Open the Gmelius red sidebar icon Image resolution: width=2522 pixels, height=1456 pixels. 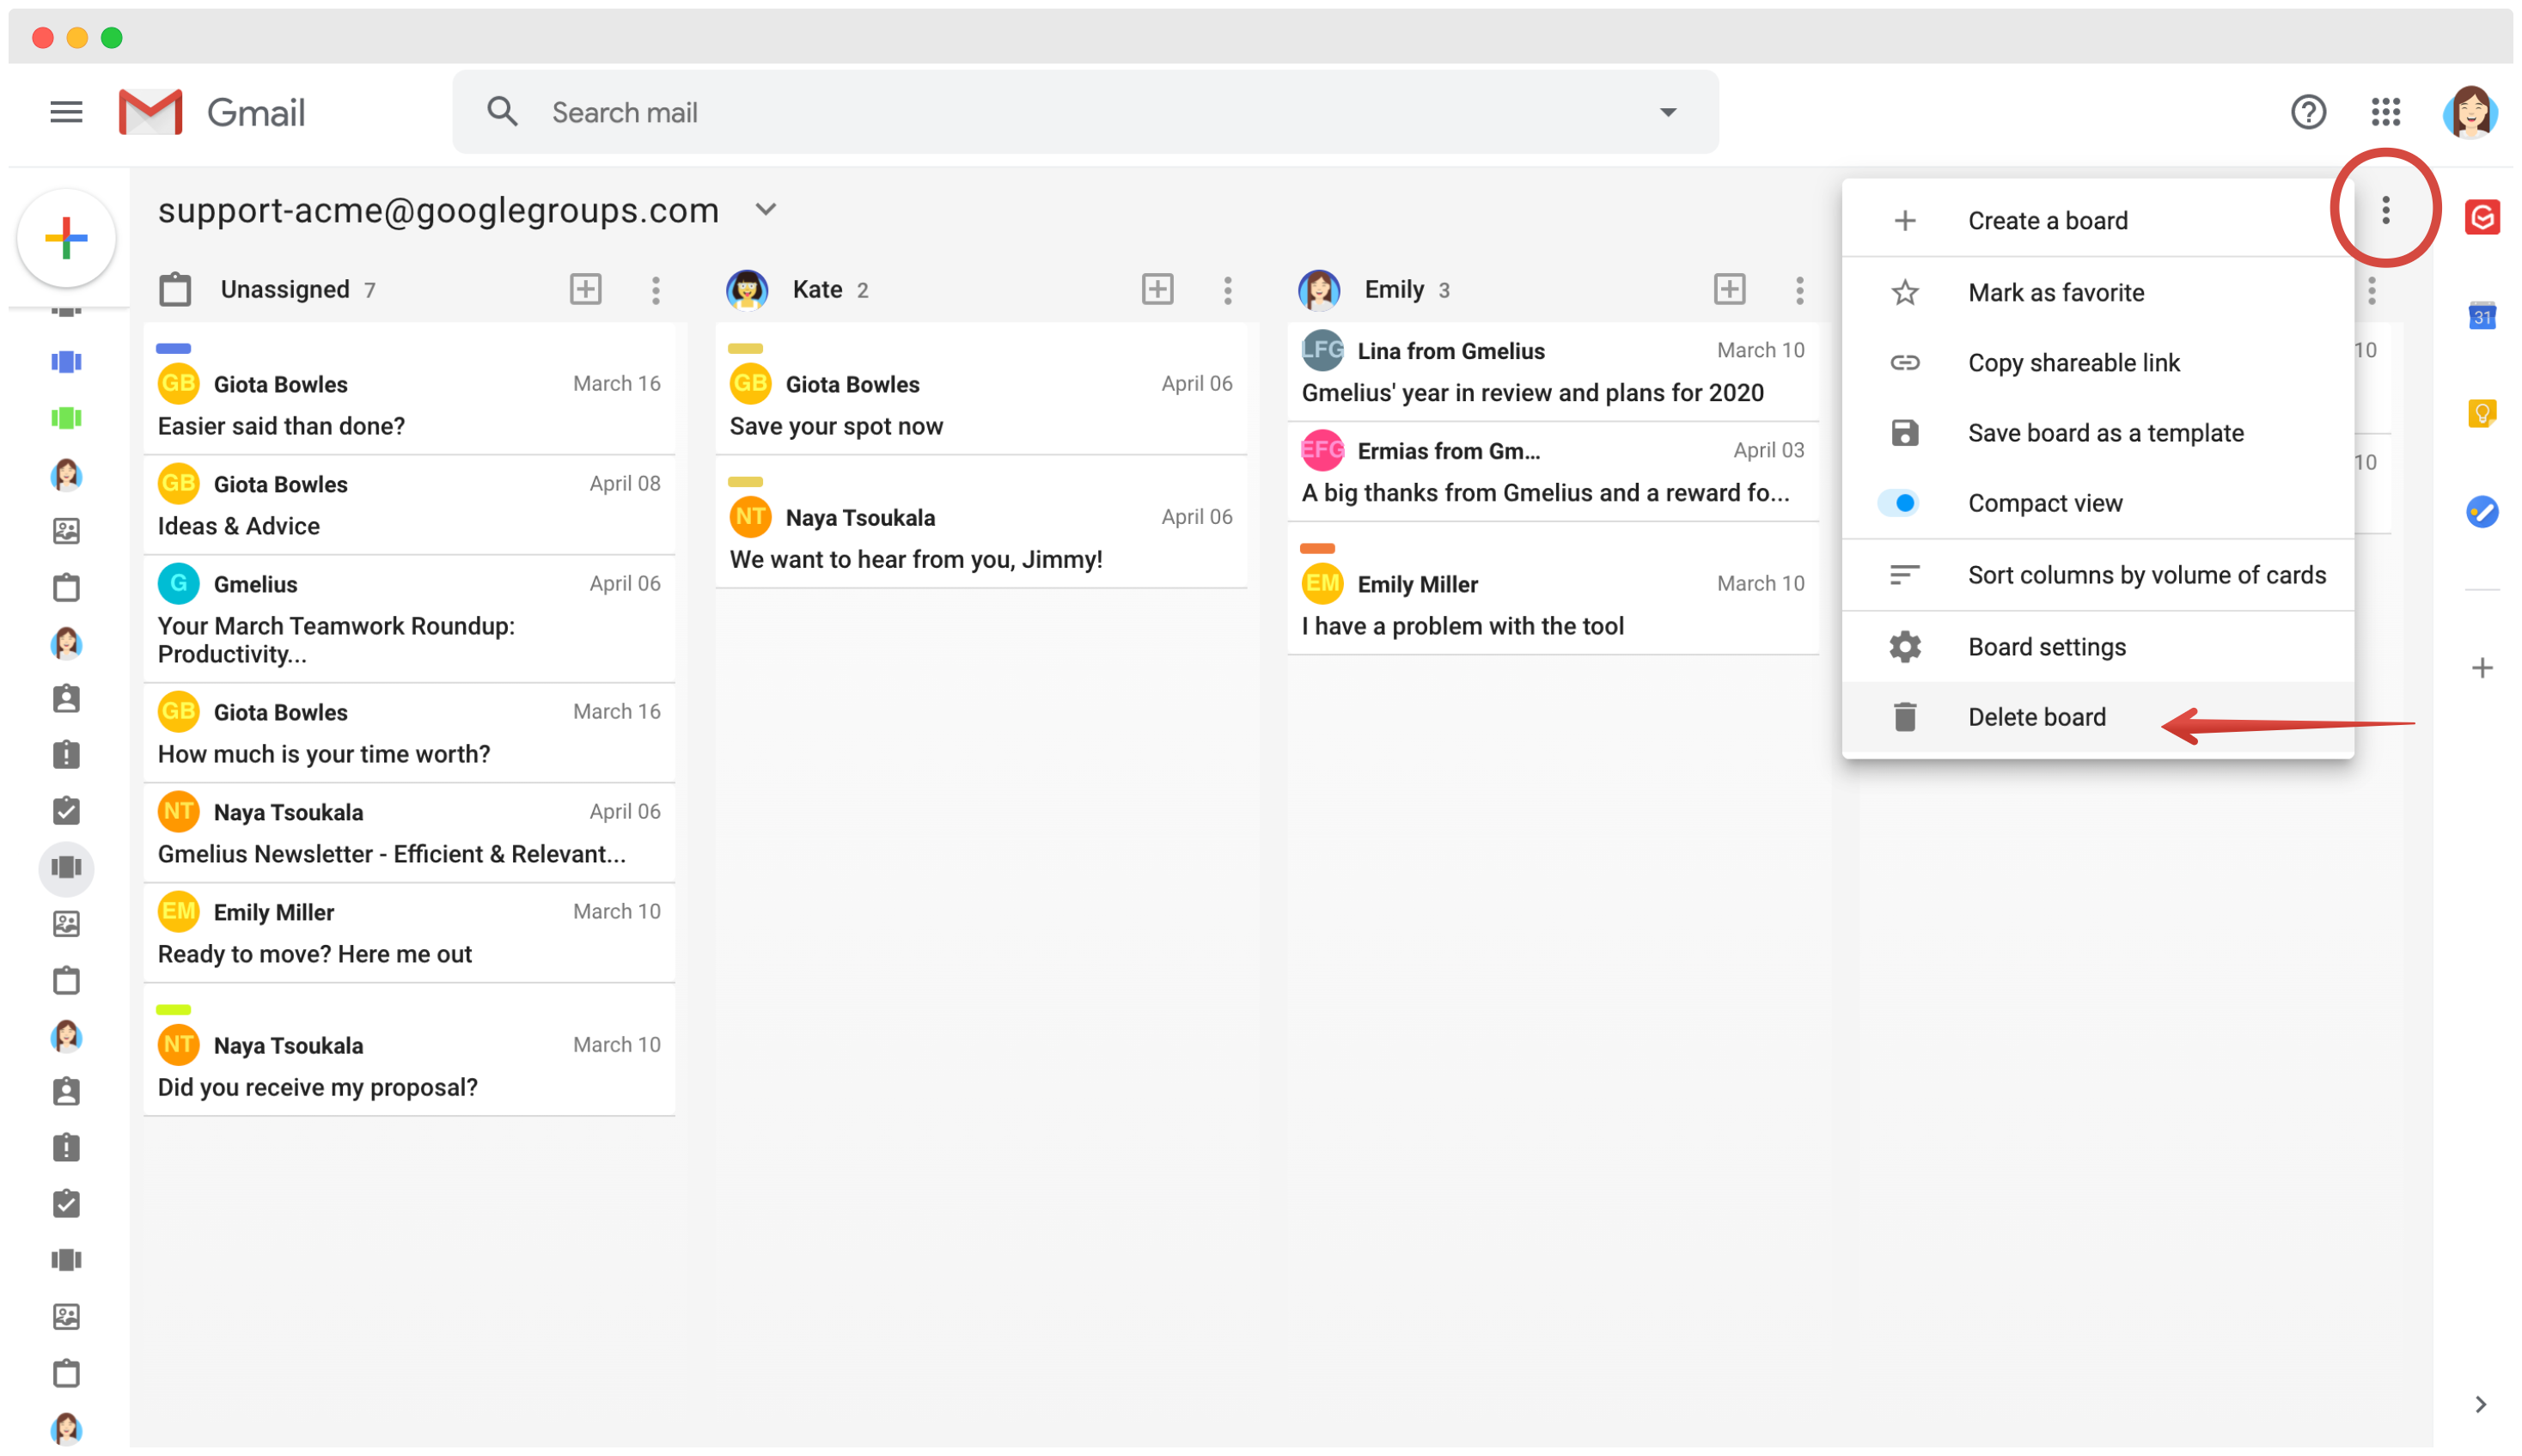click(2481, 217)
